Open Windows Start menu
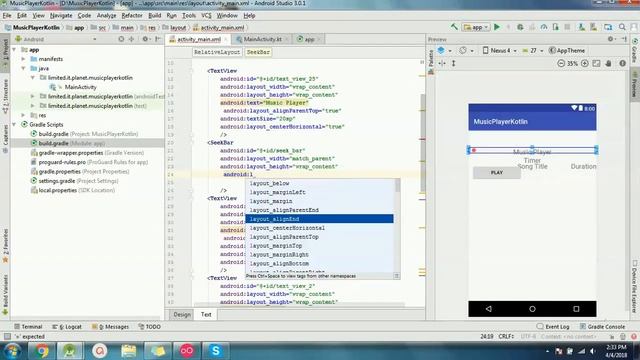The height and width of the screenshot is (360, 640). coord(12,351)
